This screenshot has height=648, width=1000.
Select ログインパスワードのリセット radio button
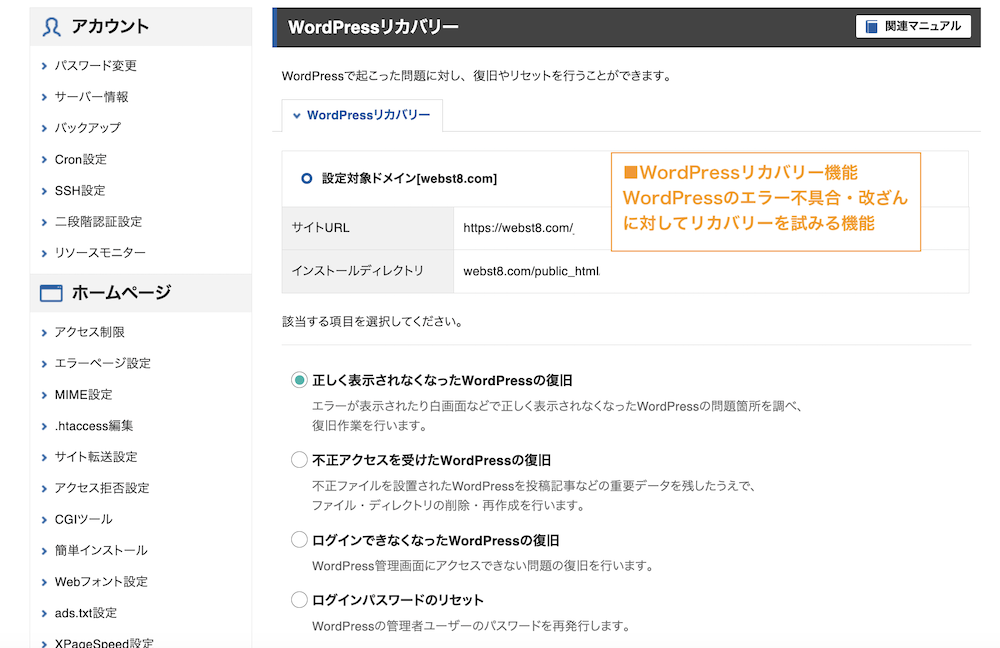coord(299,600)
